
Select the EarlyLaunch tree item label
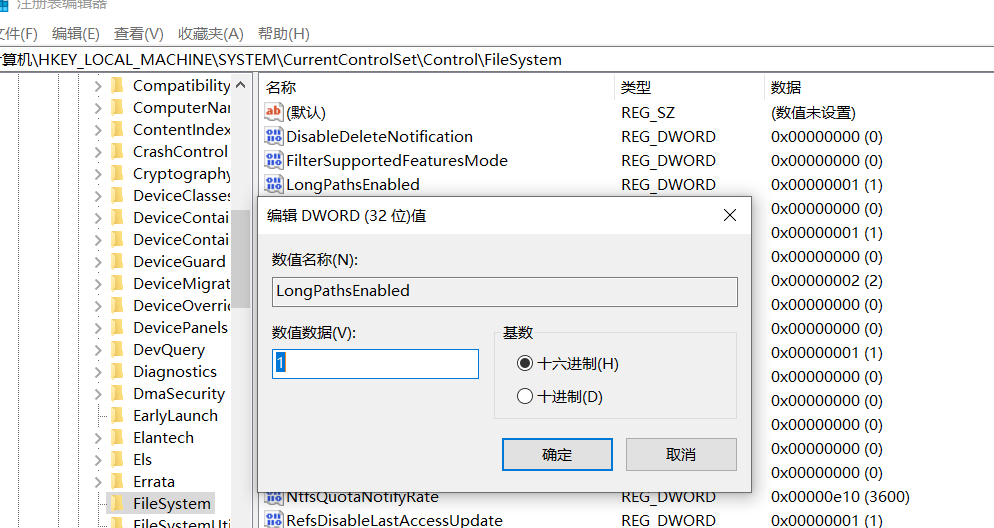(x=176, y=415)
